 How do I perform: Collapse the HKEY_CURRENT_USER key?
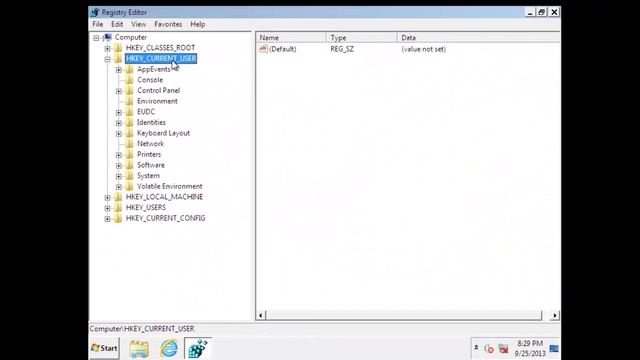[107, 59]
